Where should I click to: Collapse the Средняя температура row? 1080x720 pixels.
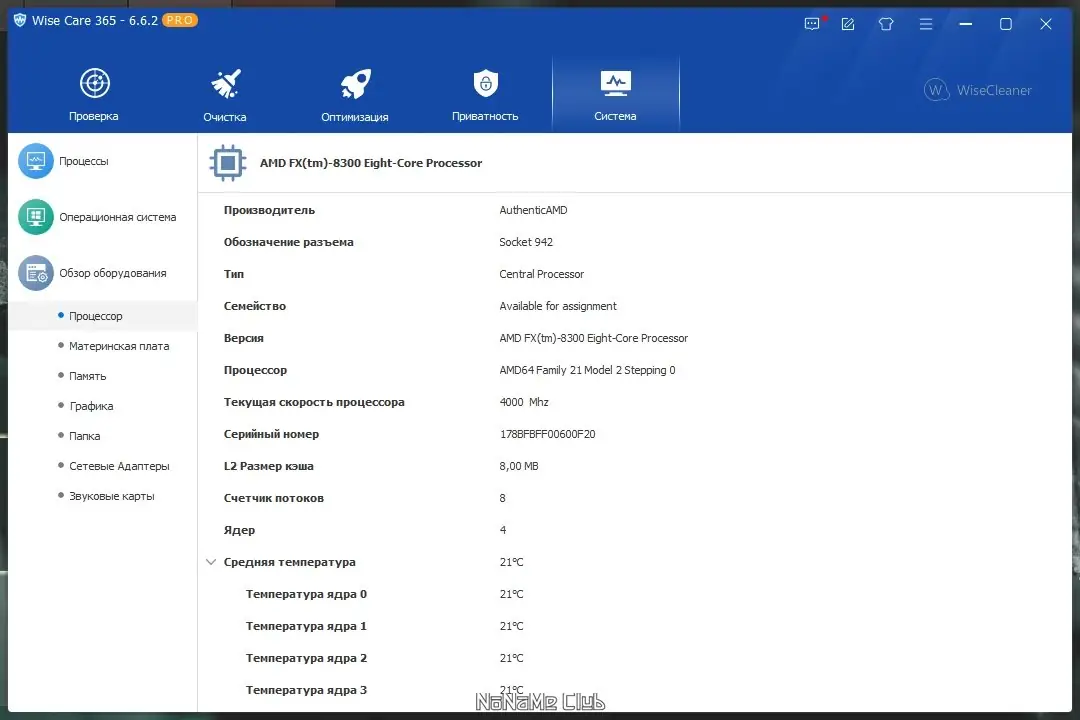coord(211,562)
